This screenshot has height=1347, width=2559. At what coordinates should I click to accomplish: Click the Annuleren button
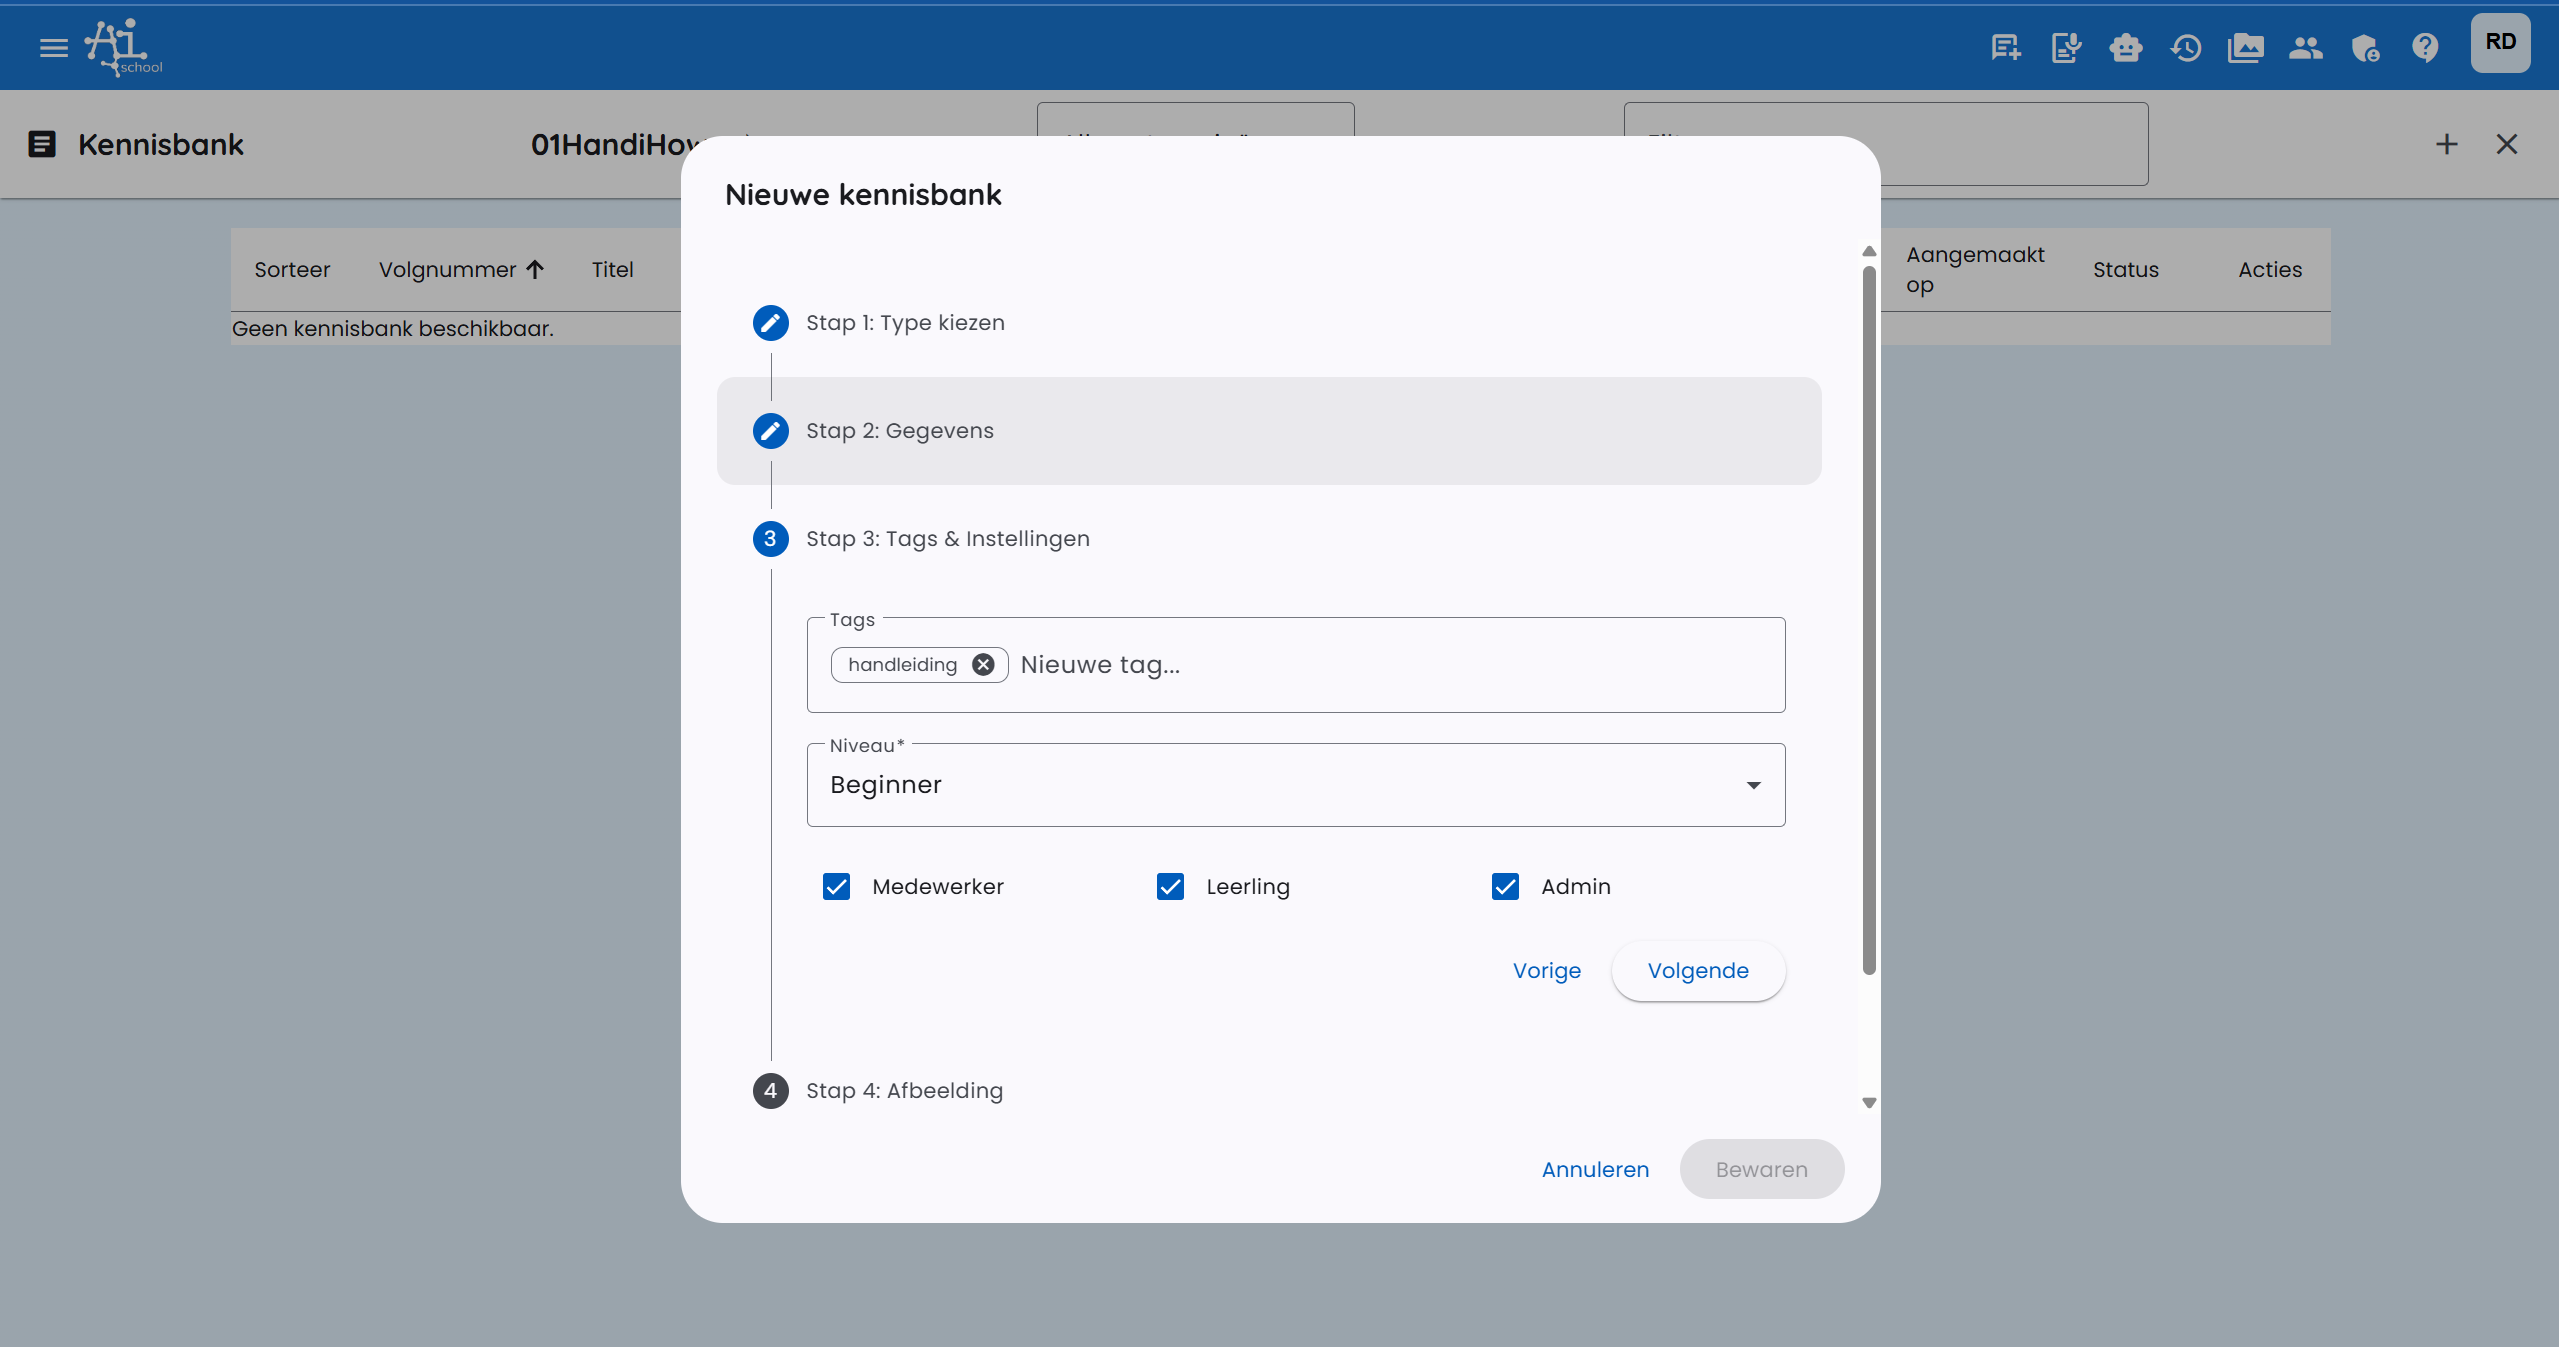click(x=1594, y=1169)
